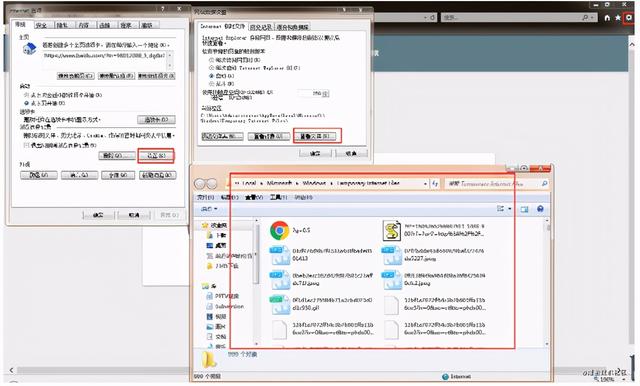Toggle the Explorer preview pane icon
640x386 pixels.
(x=524, y=209)
